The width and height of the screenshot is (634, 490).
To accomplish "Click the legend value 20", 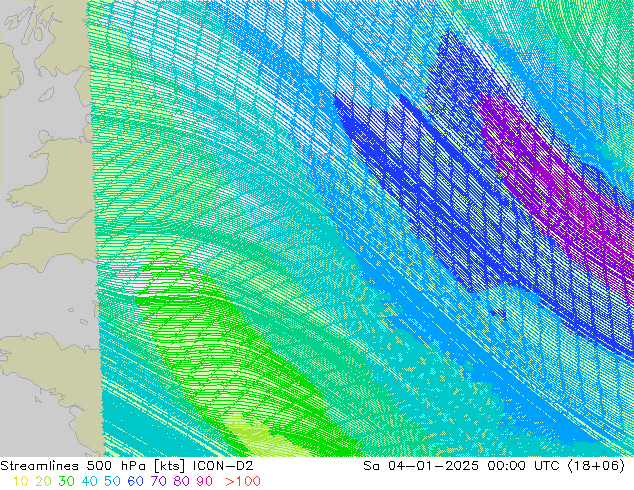I will click(43, 481).
